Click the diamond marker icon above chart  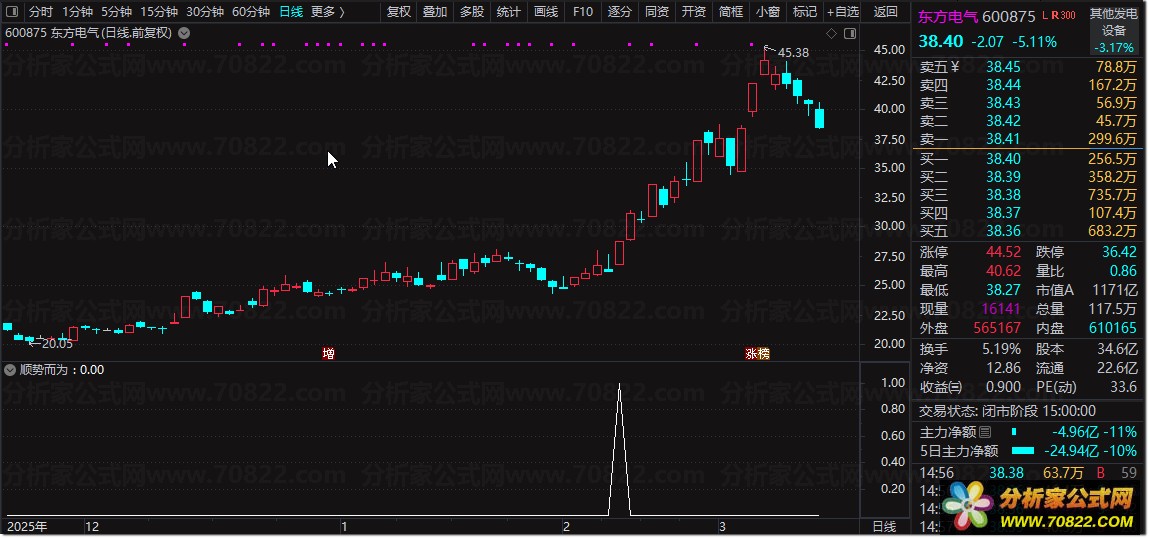(x=831, y=34)
